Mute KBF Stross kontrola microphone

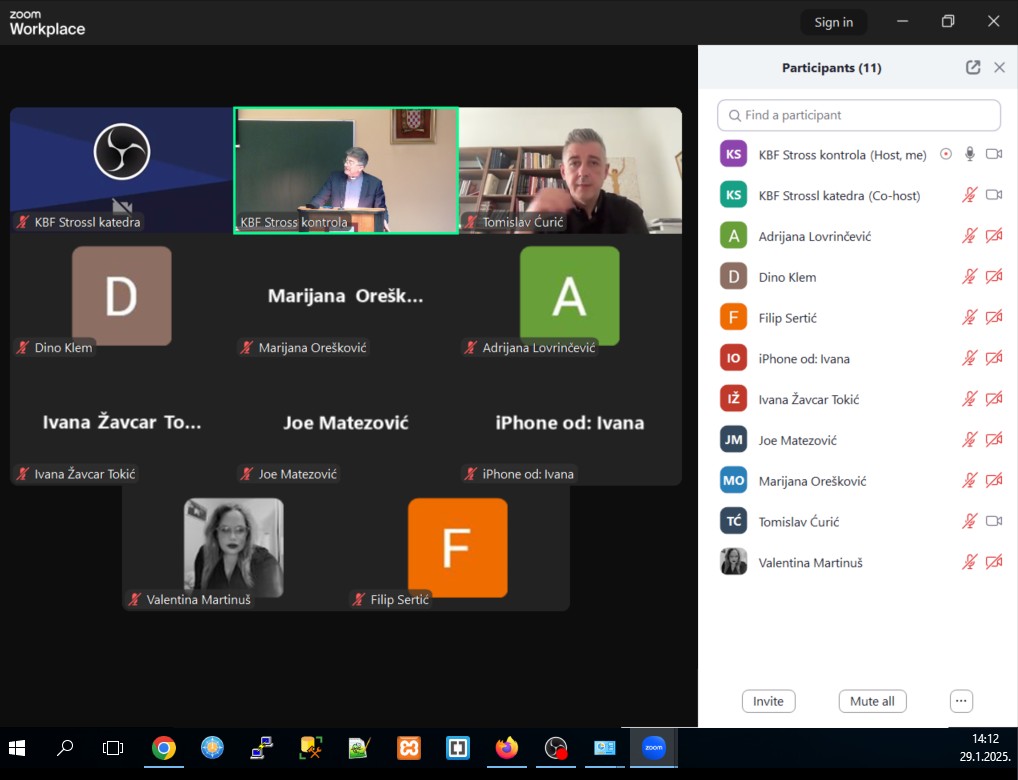[x=969, y=154]
